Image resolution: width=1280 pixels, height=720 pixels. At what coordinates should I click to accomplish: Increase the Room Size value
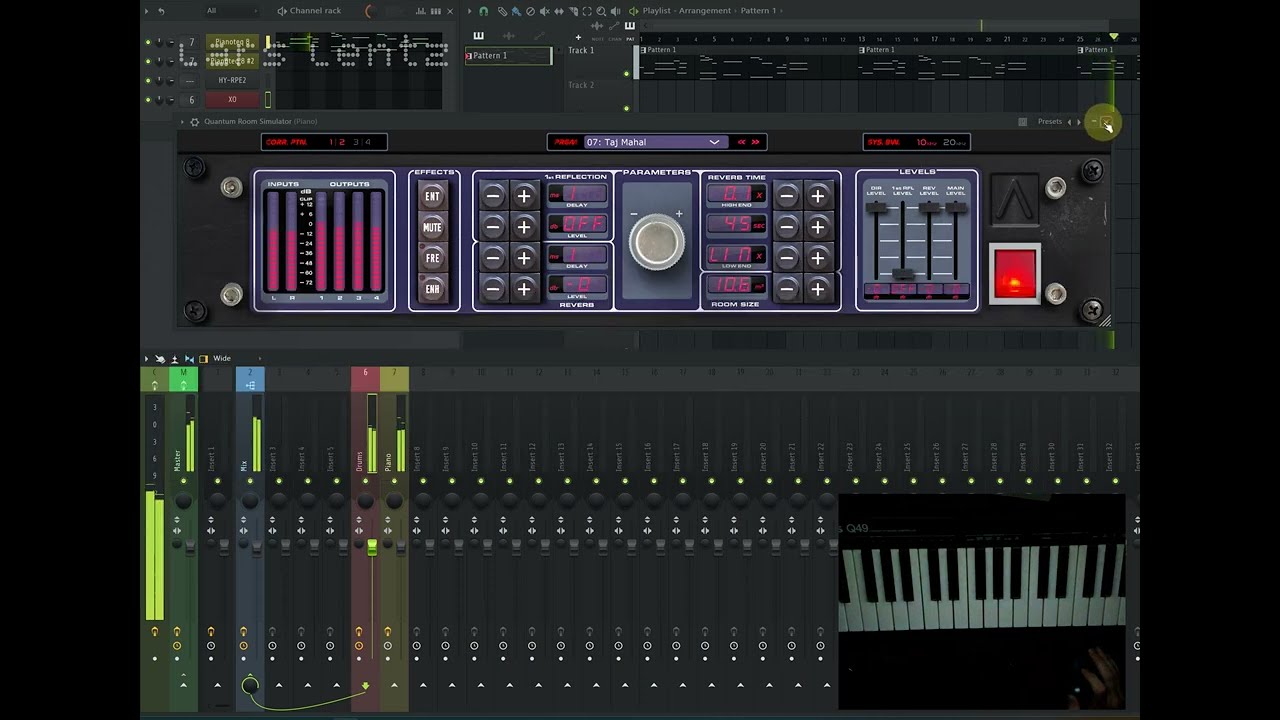tap(818, 289)
